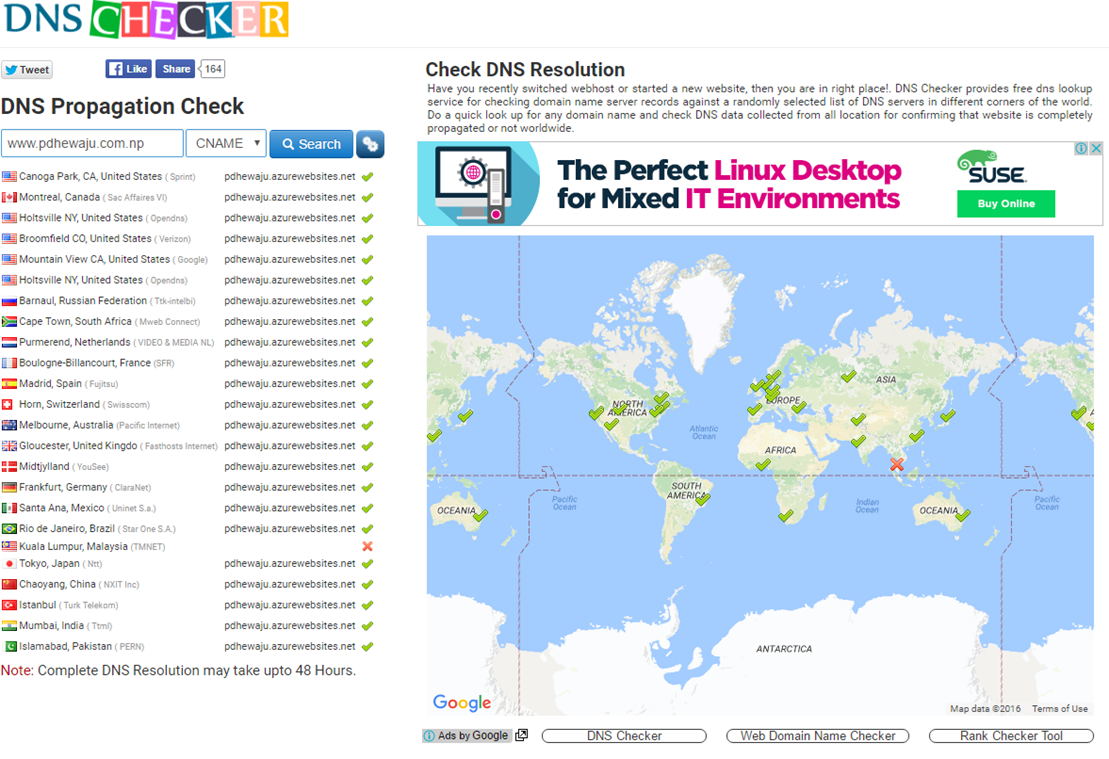Image resolution: width=1109 pixels, height=759 pixels.
Task: Click the Check DNS Resolution heading
Action: click(525, 69)
